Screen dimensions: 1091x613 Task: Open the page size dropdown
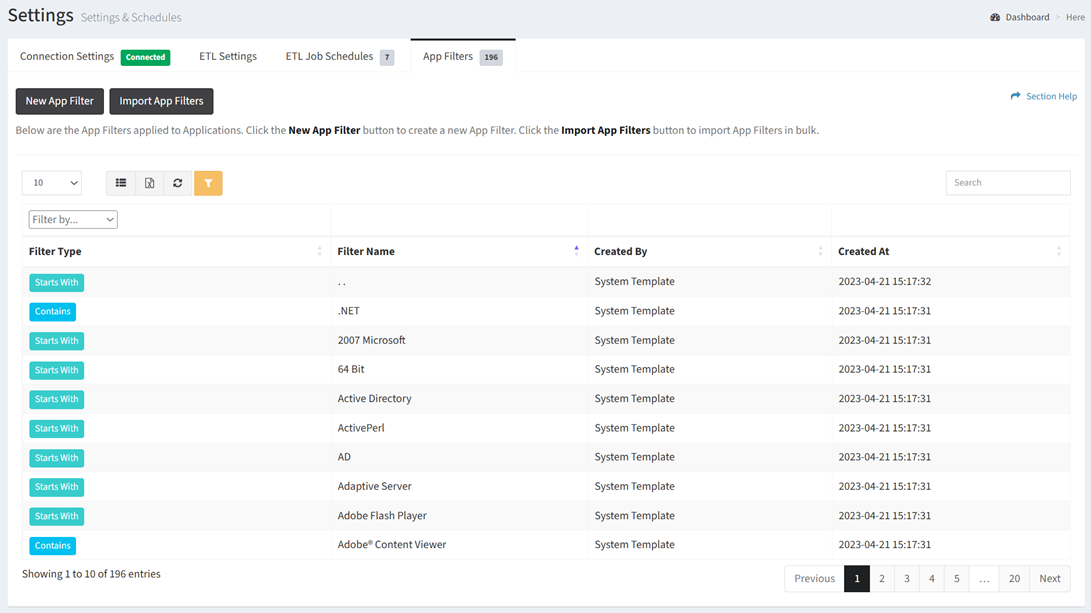tap(52, 183)
